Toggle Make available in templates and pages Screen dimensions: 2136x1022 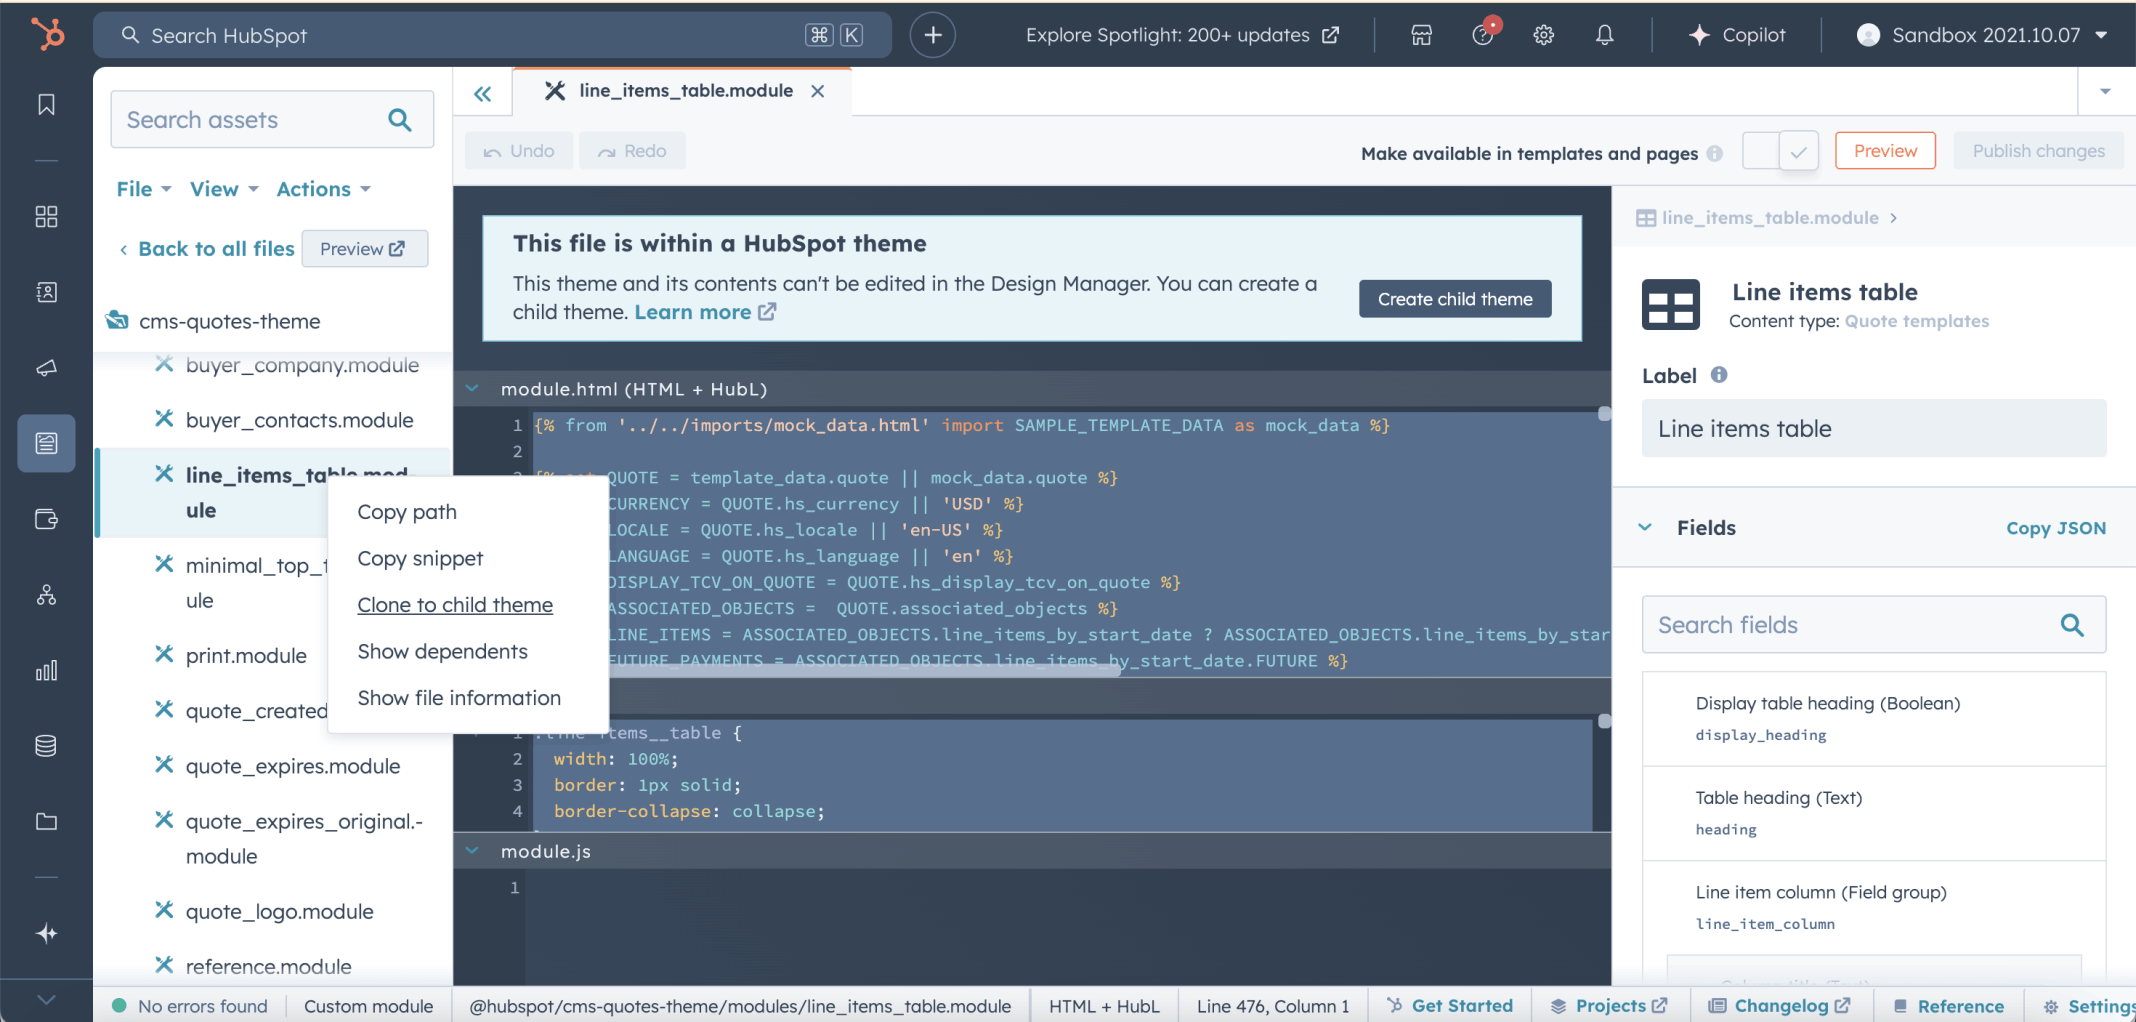click(1780, 152)
